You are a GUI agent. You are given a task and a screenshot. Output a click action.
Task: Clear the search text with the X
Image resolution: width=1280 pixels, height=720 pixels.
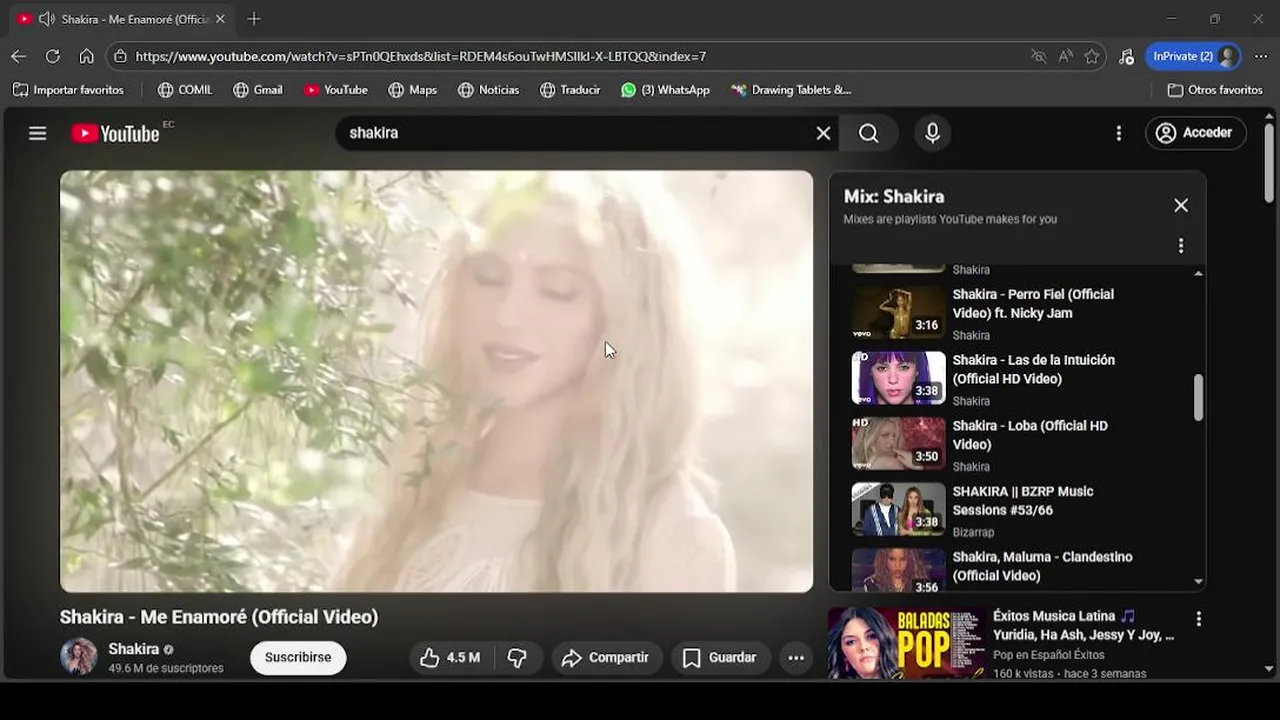(823, 133)
